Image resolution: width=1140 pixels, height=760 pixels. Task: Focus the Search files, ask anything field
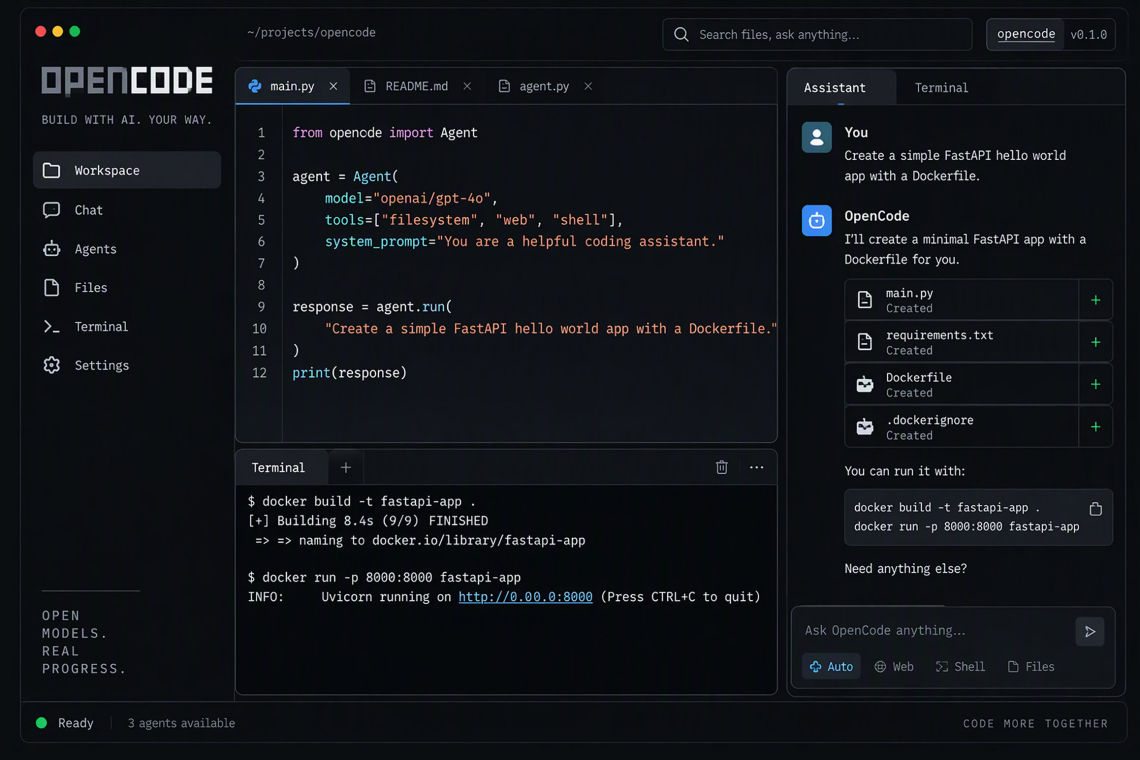[x=817, y=34]
